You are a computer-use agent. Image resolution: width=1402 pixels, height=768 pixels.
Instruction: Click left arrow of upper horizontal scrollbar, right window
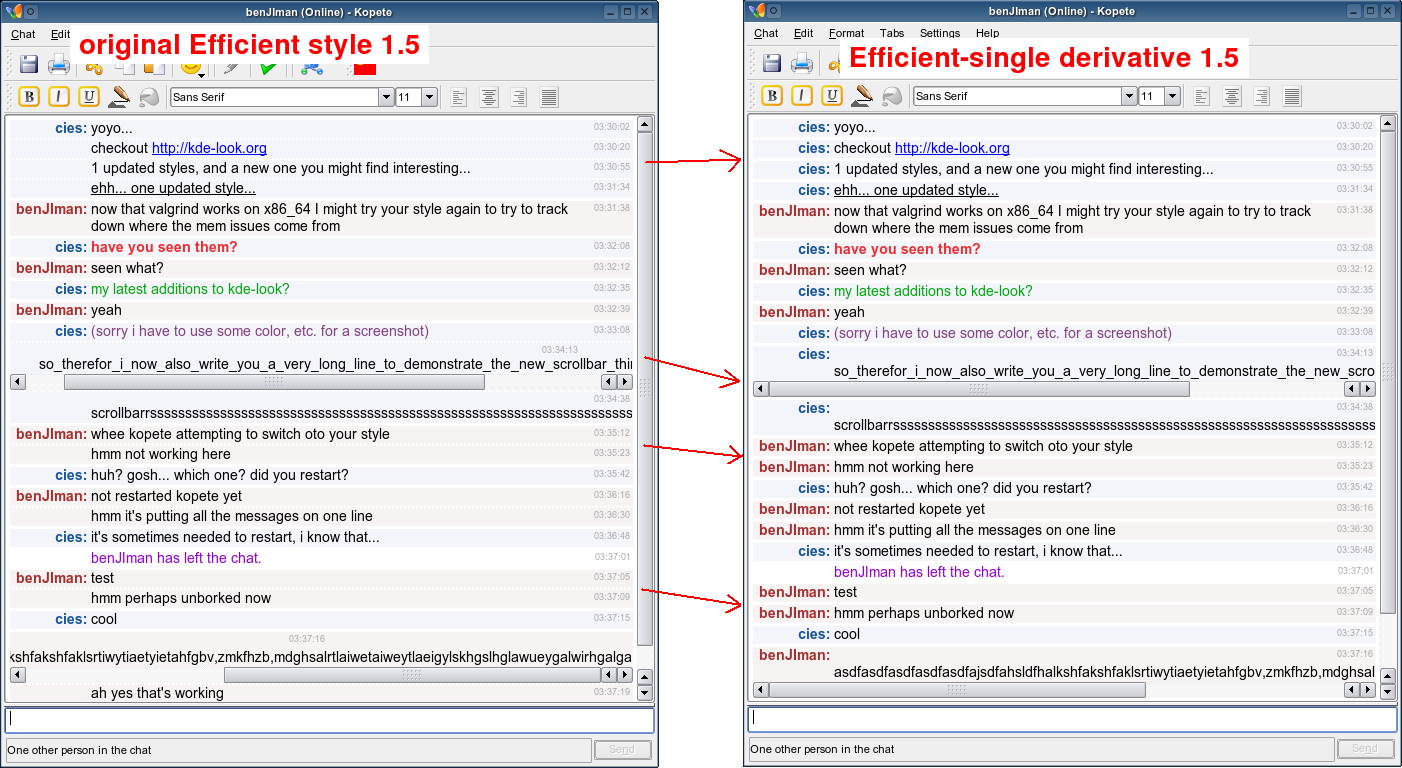(761, 388)
